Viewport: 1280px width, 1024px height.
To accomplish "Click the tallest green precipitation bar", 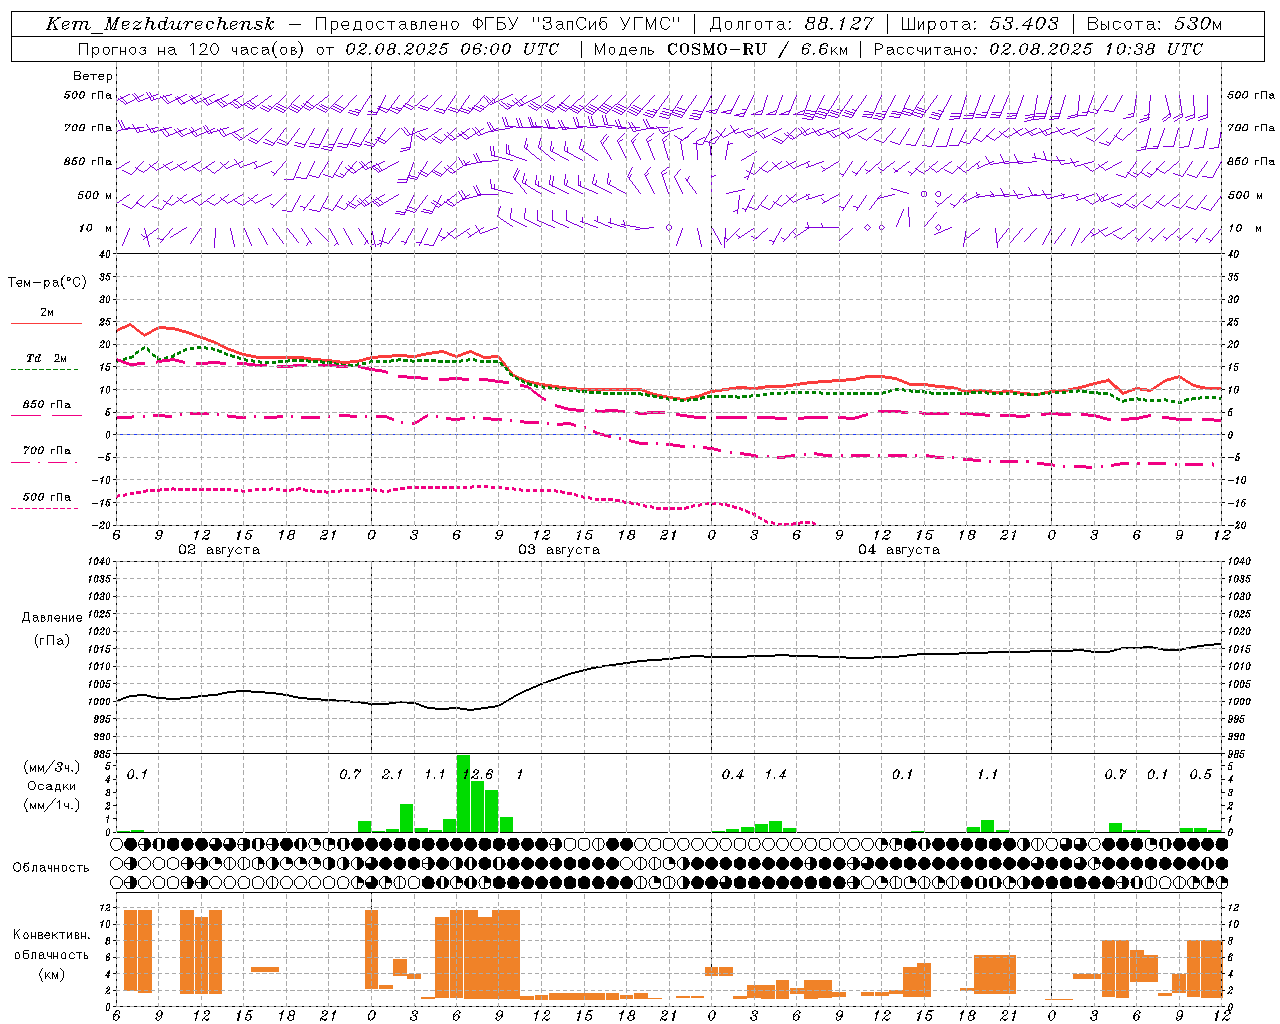I will 463,793.
